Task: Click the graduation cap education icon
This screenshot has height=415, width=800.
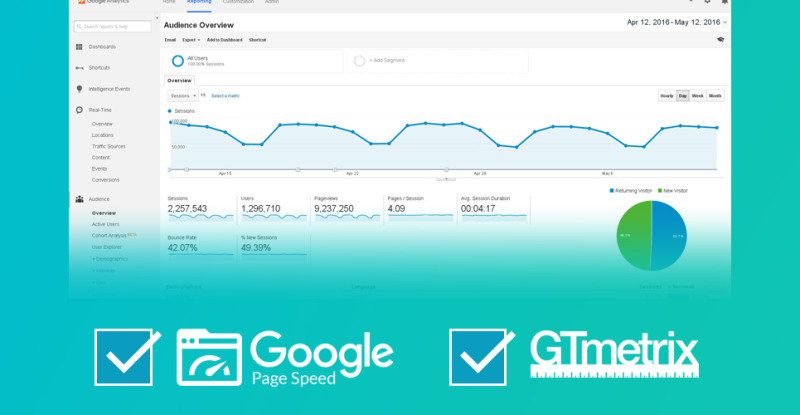Action: 720,39
